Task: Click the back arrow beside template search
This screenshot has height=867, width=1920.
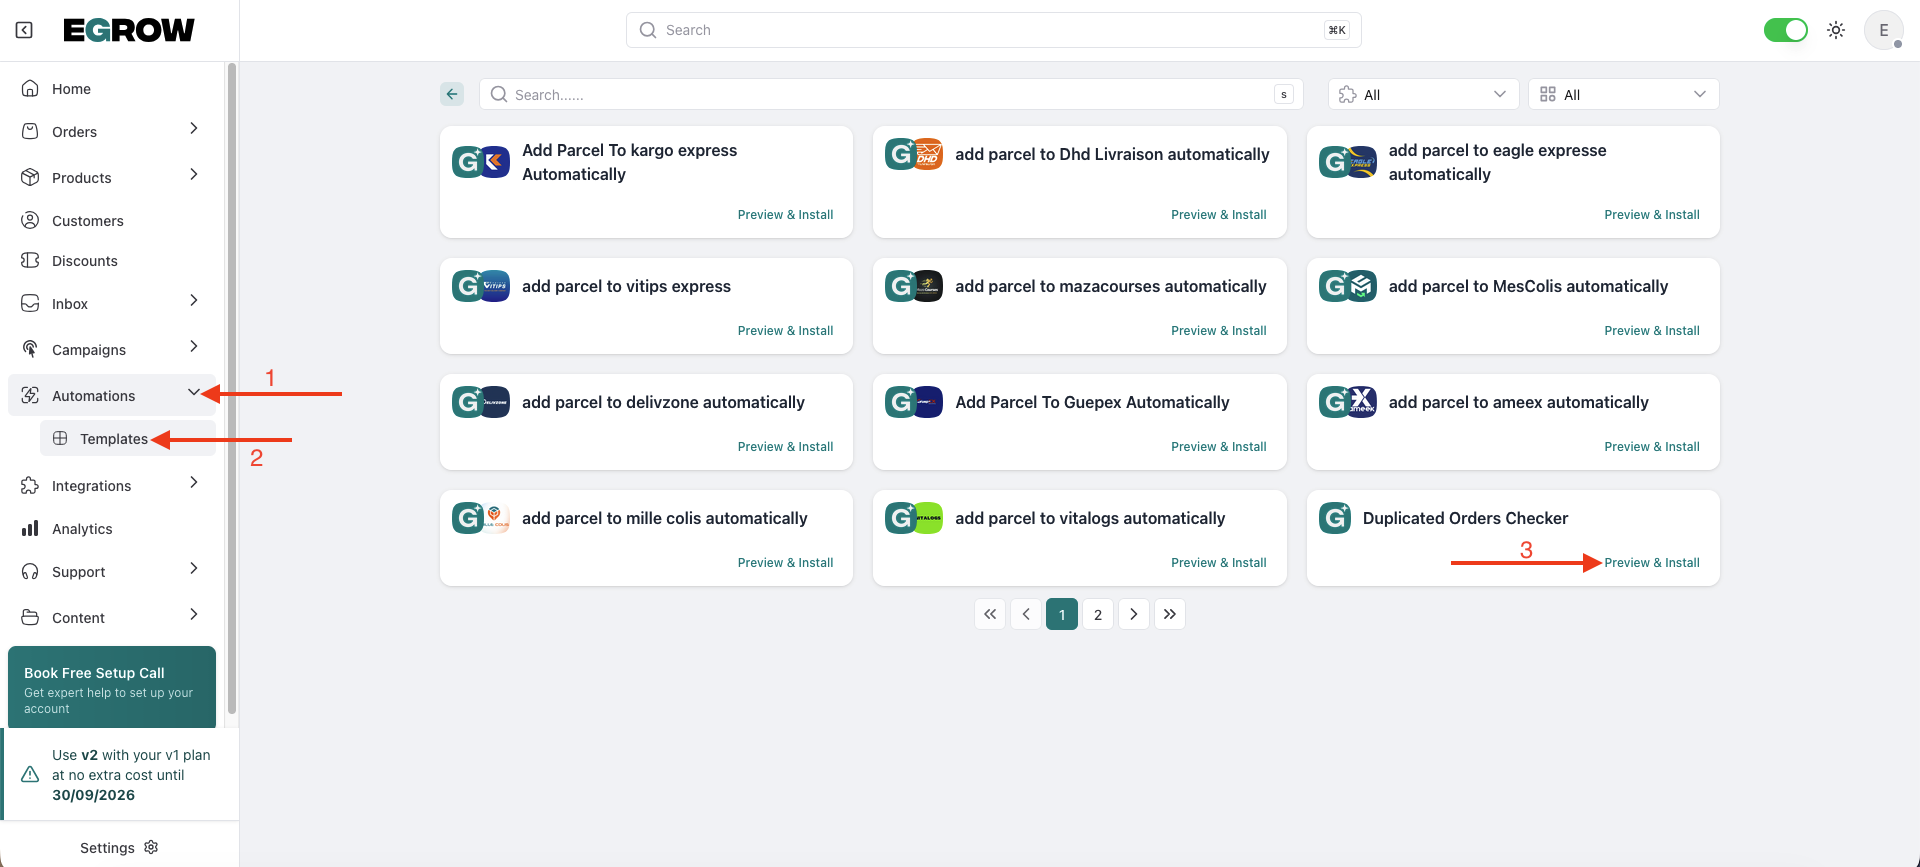Action: click(x=452, y=94)
